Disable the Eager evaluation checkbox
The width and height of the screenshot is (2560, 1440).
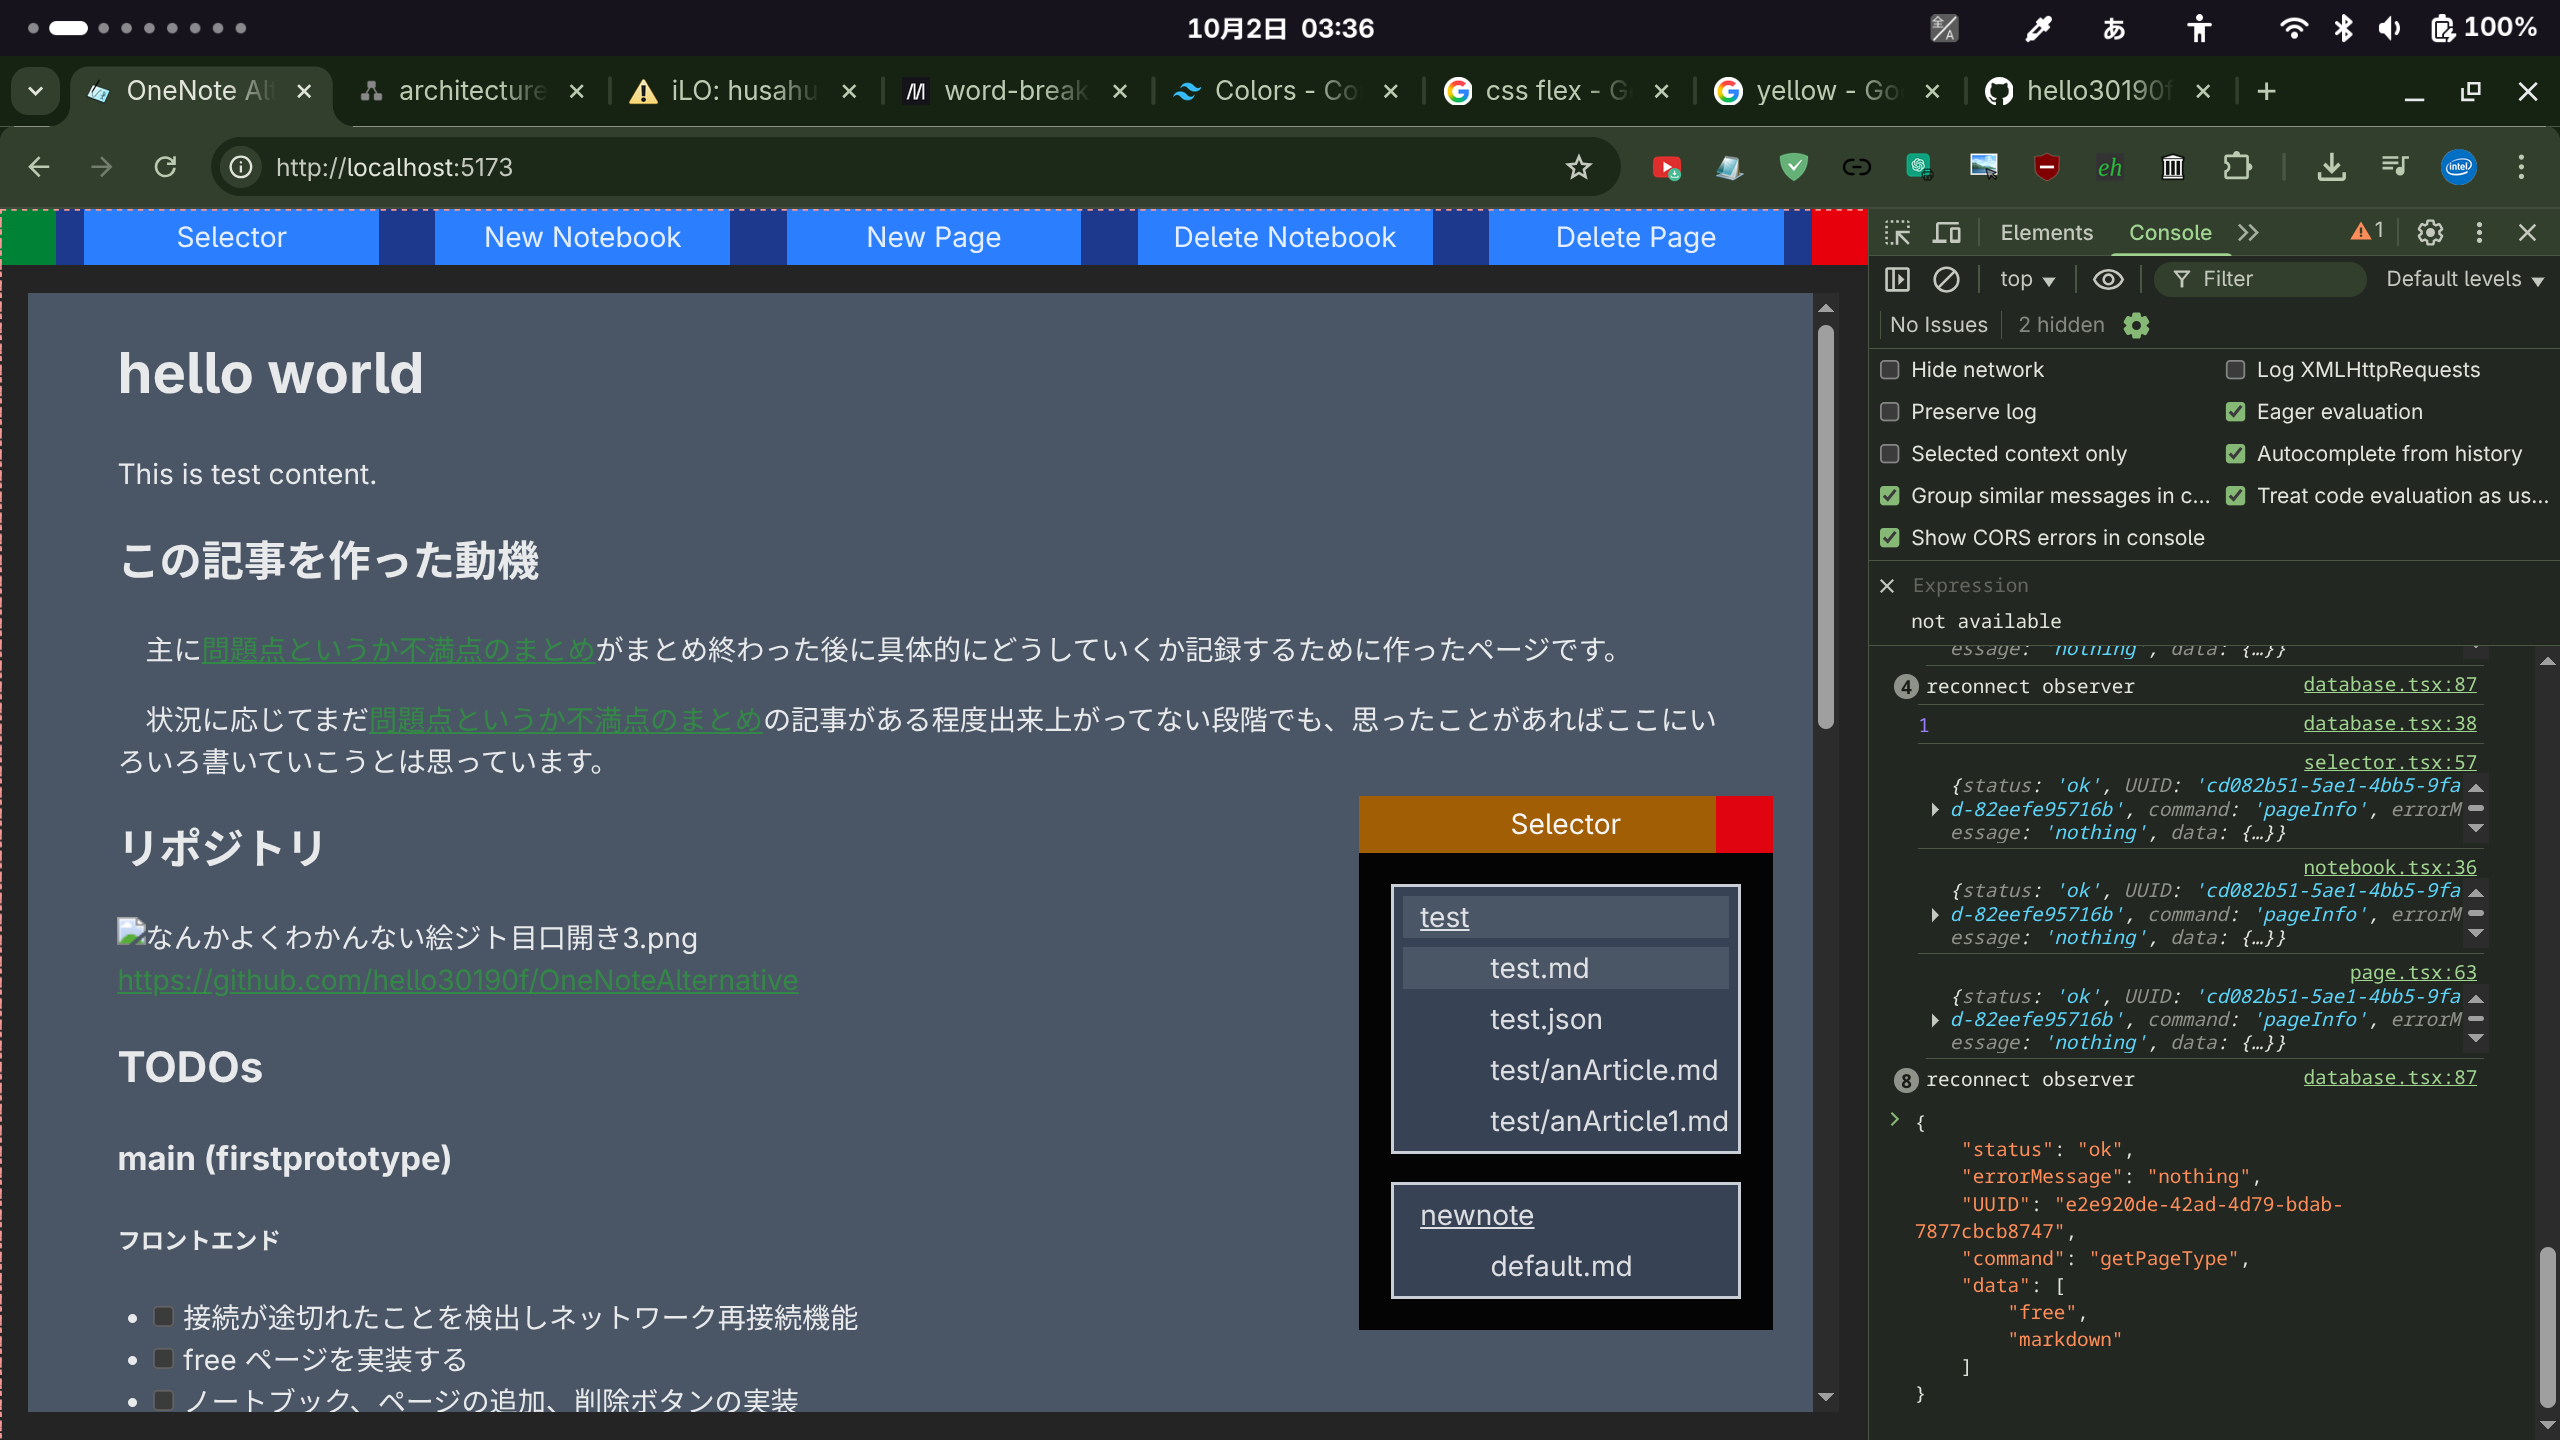(x=2236, y=411)
